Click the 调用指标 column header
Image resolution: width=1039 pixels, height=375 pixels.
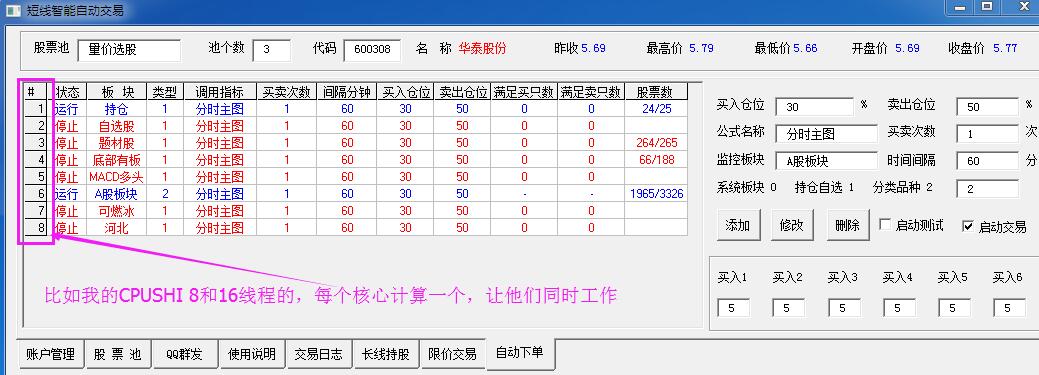coord(219,92)
